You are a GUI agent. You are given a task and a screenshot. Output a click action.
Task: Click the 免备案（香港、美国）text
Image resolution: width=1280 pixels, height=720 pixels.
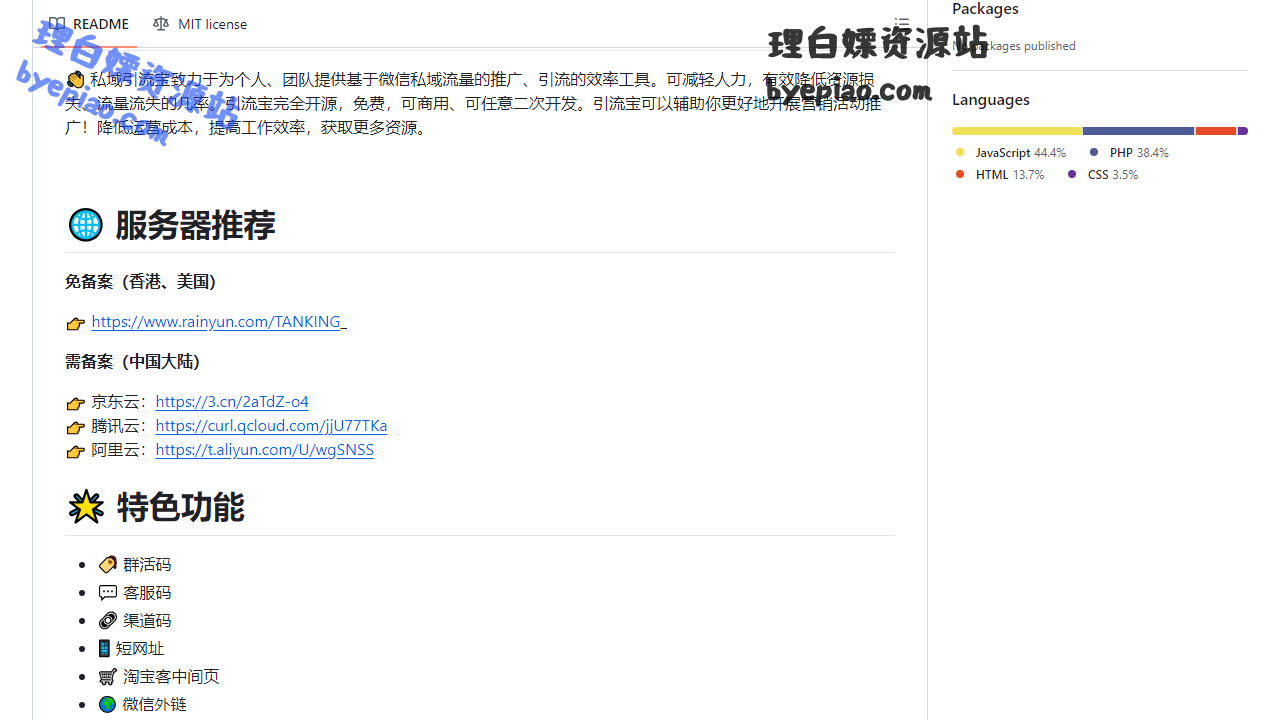pyautogui.click(x=141, y=282)
